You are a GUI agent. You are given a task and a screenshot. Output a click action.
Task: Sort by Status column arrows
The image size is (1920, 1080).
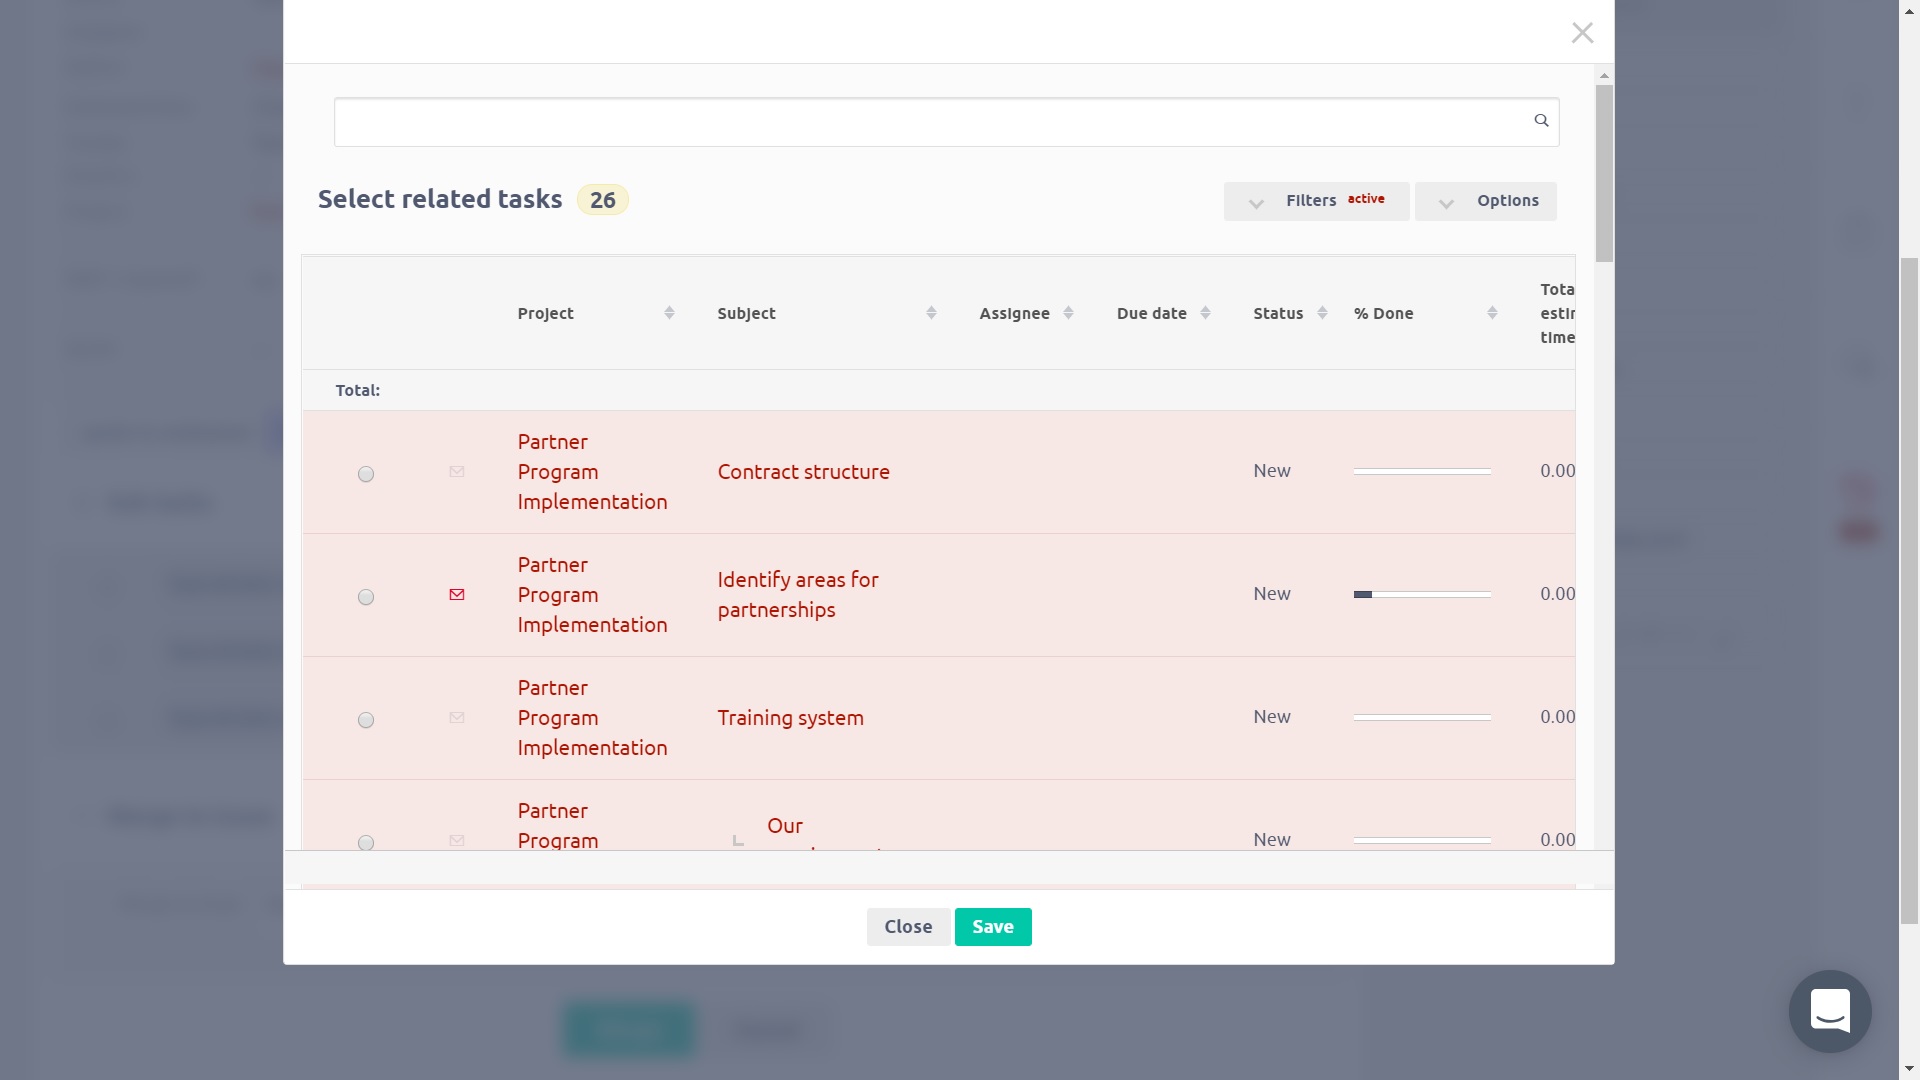[1322, 313]
